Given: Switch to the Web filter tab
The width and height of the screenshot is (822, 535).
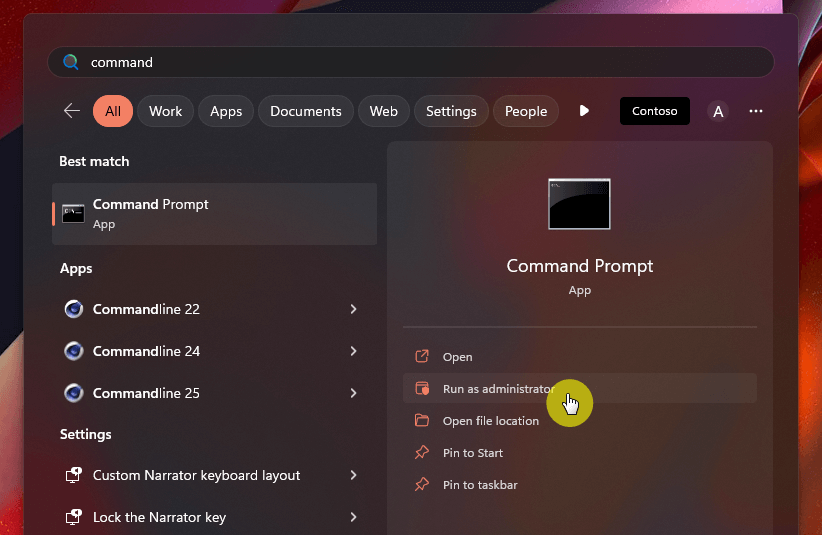Looking at the screenshot, I should 383,111.
